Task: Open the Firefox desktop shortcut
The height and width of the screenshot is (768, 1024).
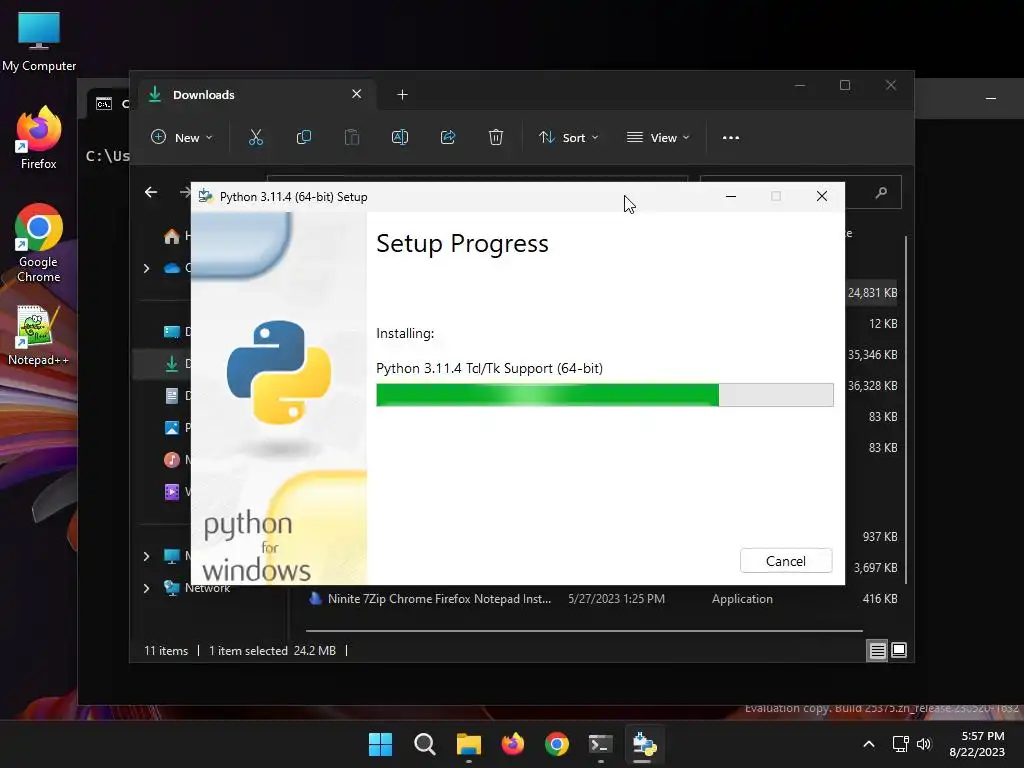Action: coord(39,138)
